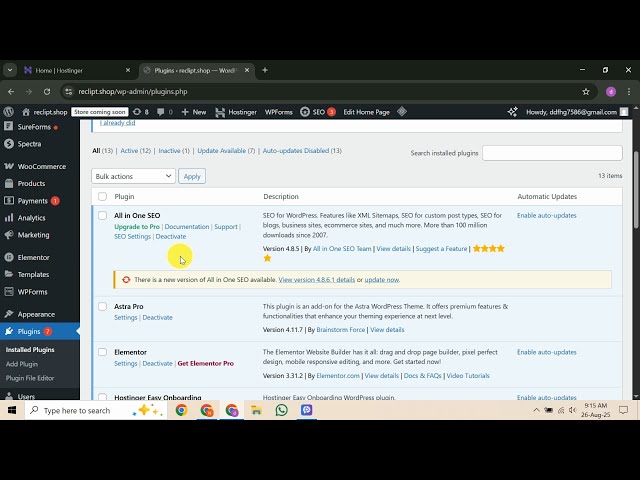Click the volume icon in system tray
The width and height of the screenshot is (640, 480).
point(572,410)
